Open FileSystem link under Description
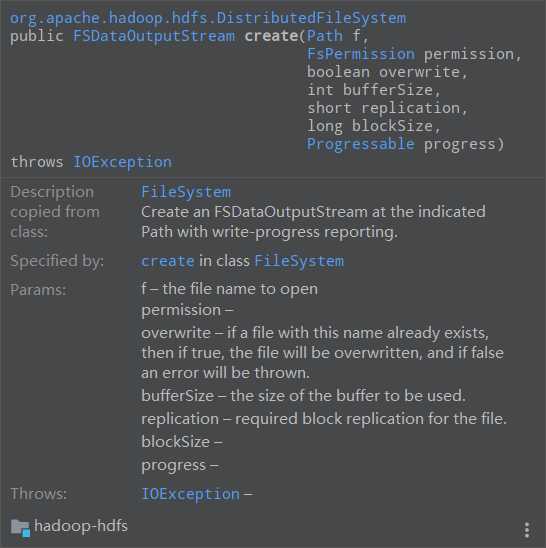Image resolution: width=546 pixels, height=548 pixels. click(x=186, y=192)
